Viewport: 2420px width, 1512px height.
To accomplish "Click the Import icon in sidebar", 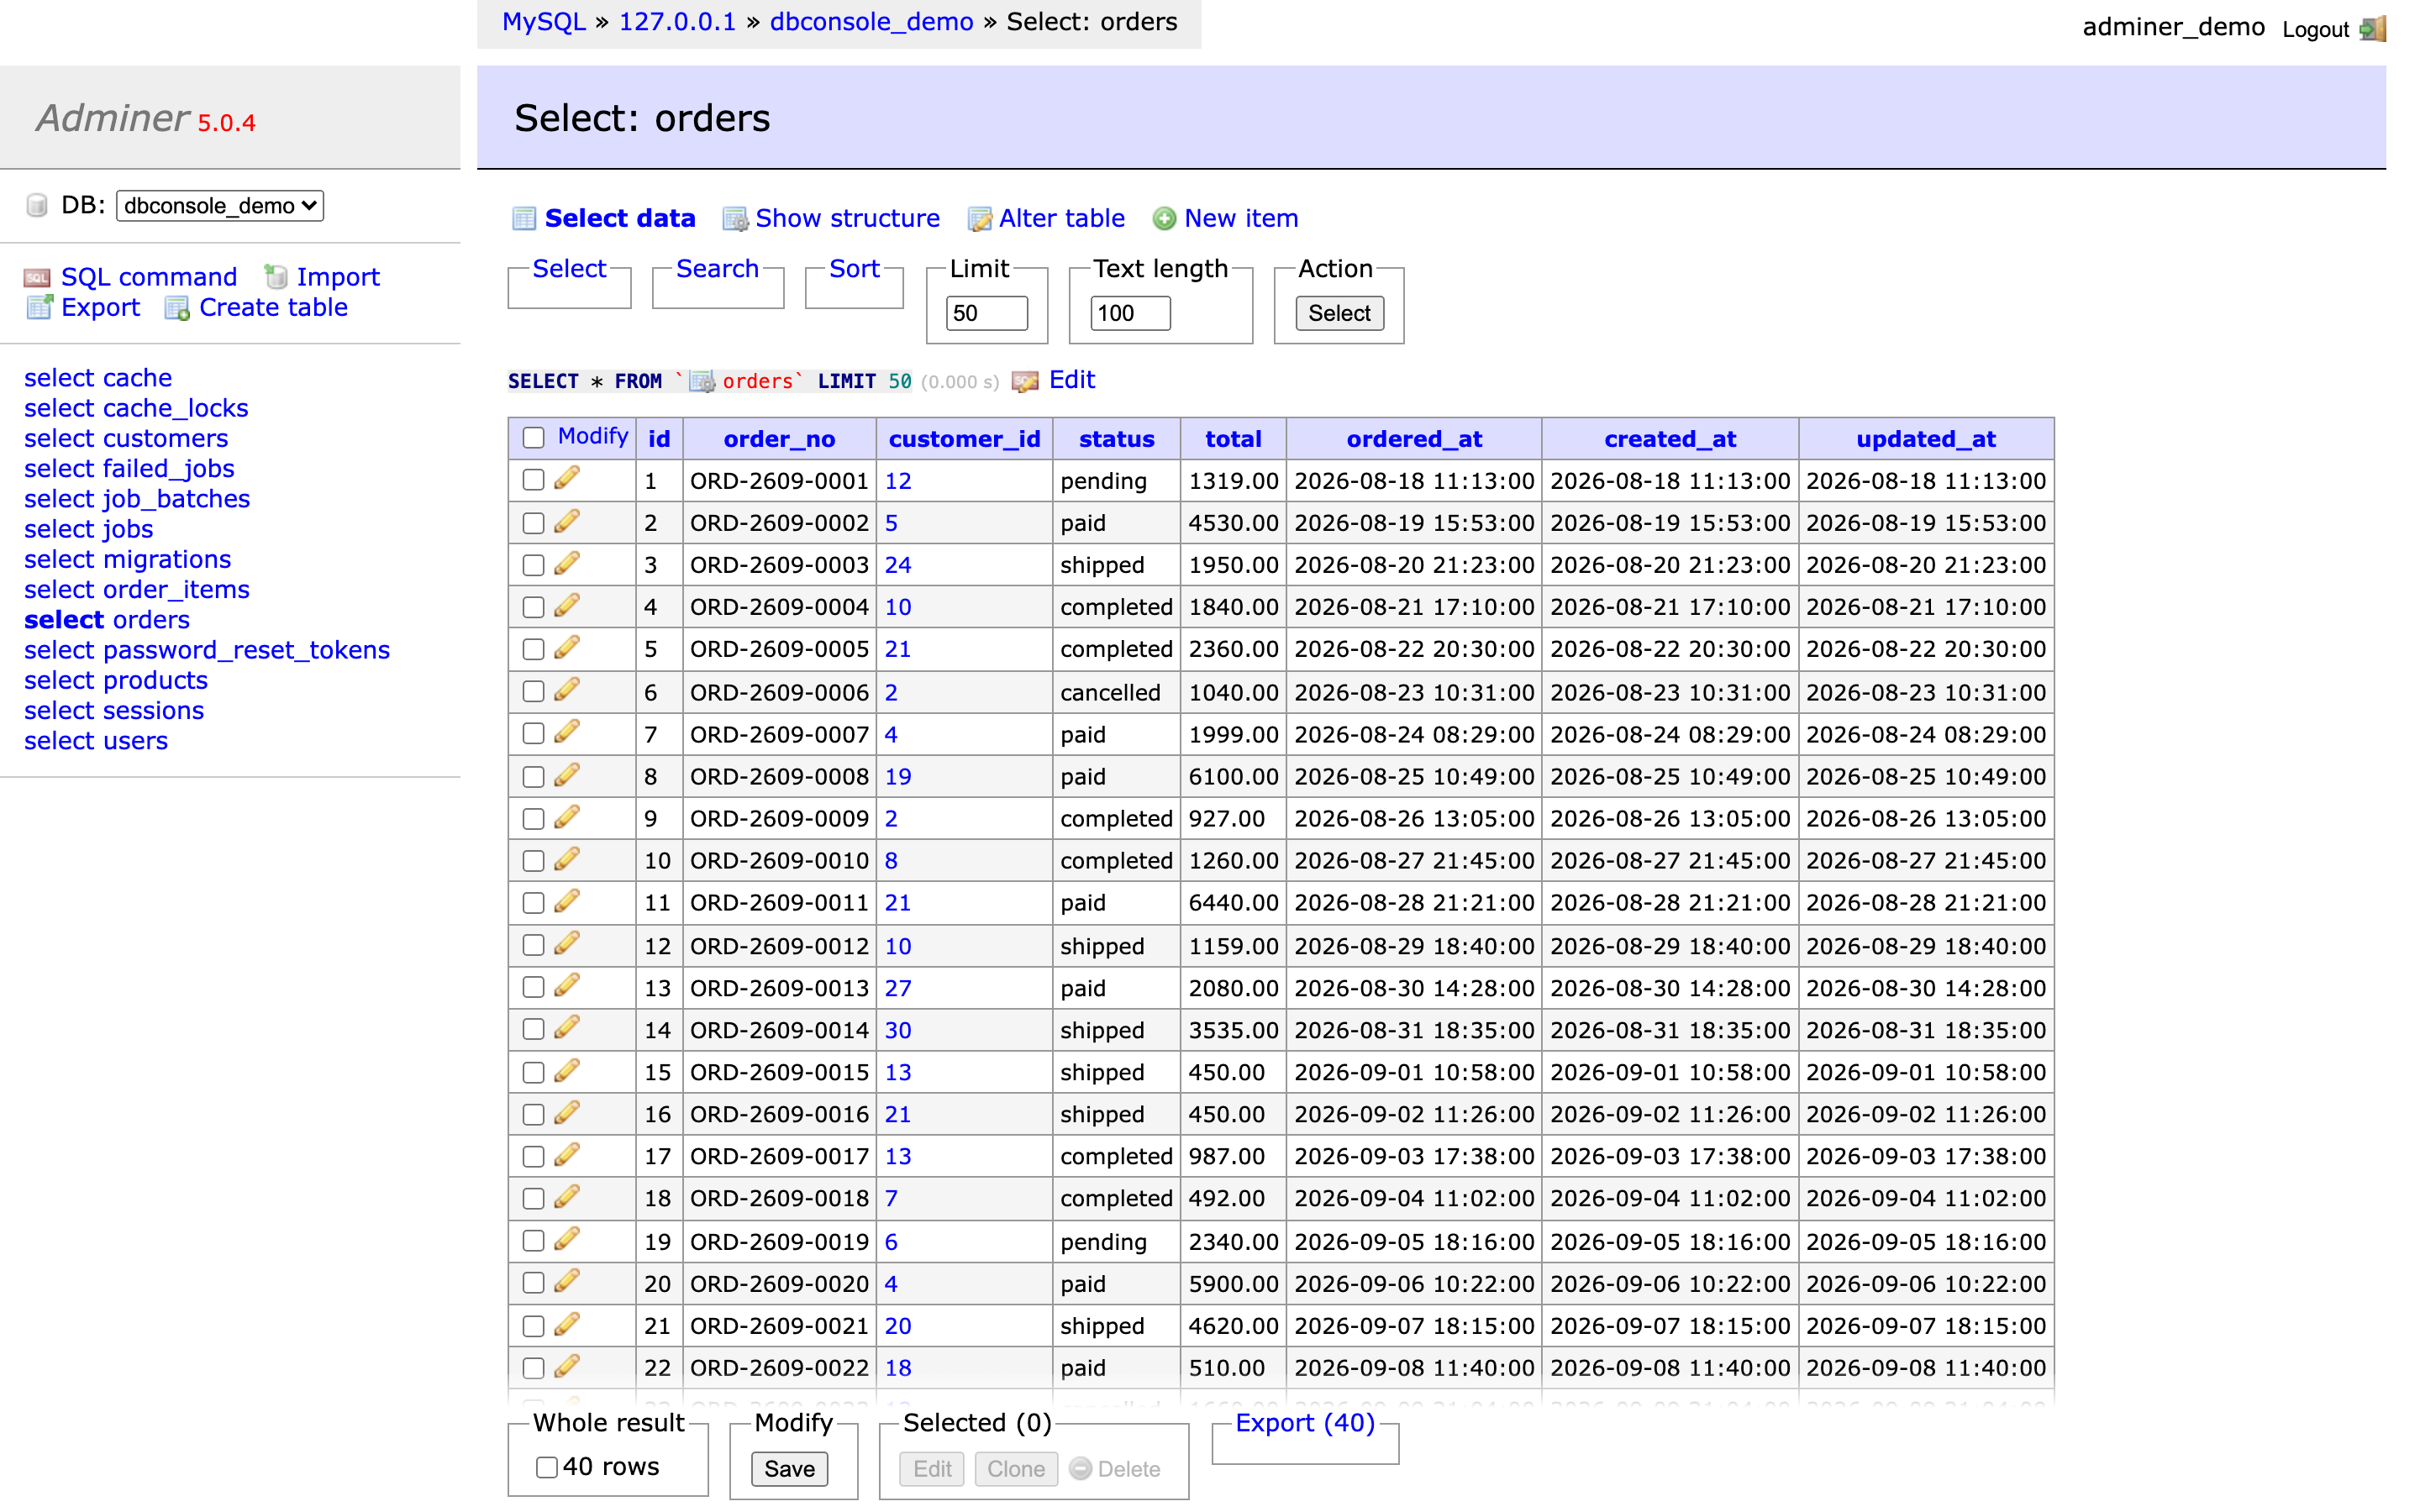I will pos(276,277).
